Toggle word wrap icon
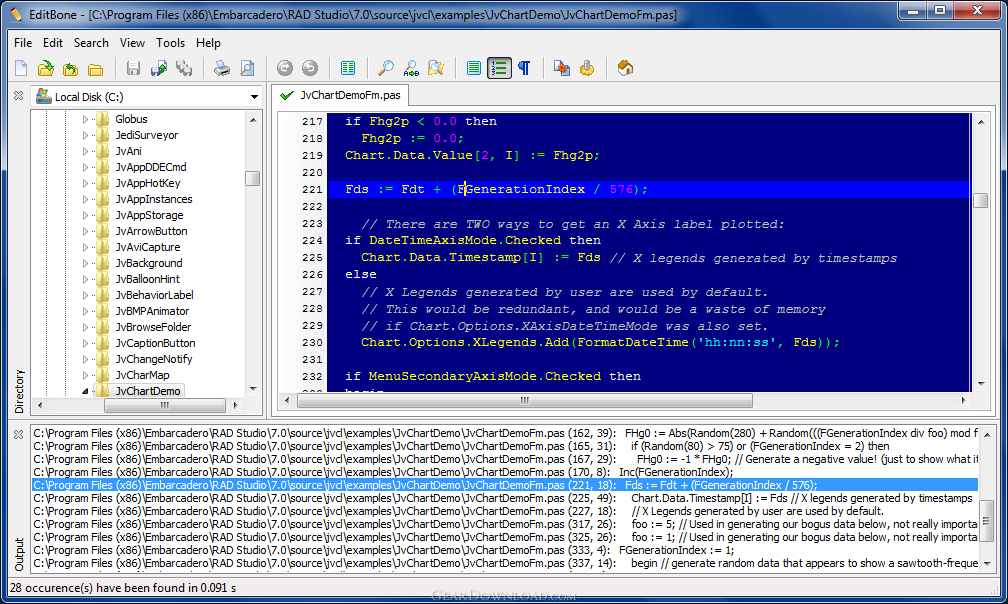 coord(474,68)
